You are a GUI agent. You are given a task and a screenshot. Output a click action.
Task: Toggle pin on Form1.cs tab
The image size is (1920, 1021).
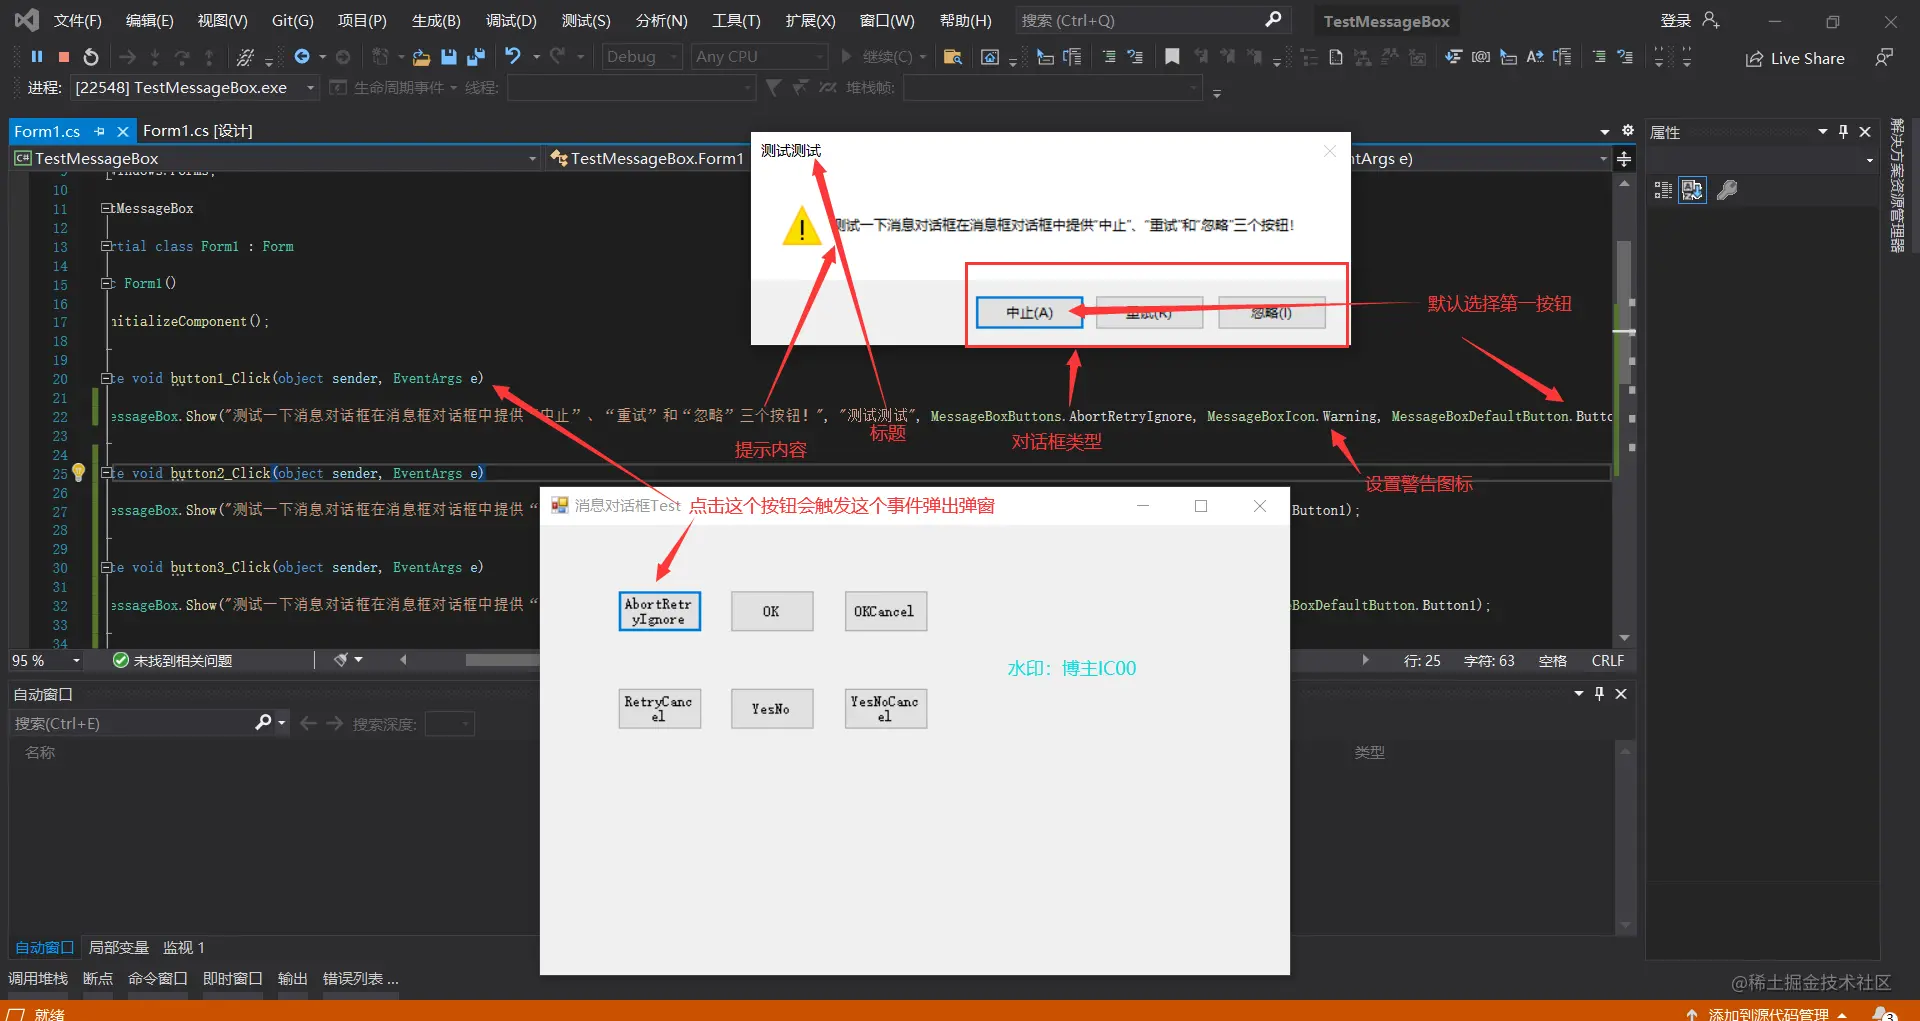click(x=99, y=131)
